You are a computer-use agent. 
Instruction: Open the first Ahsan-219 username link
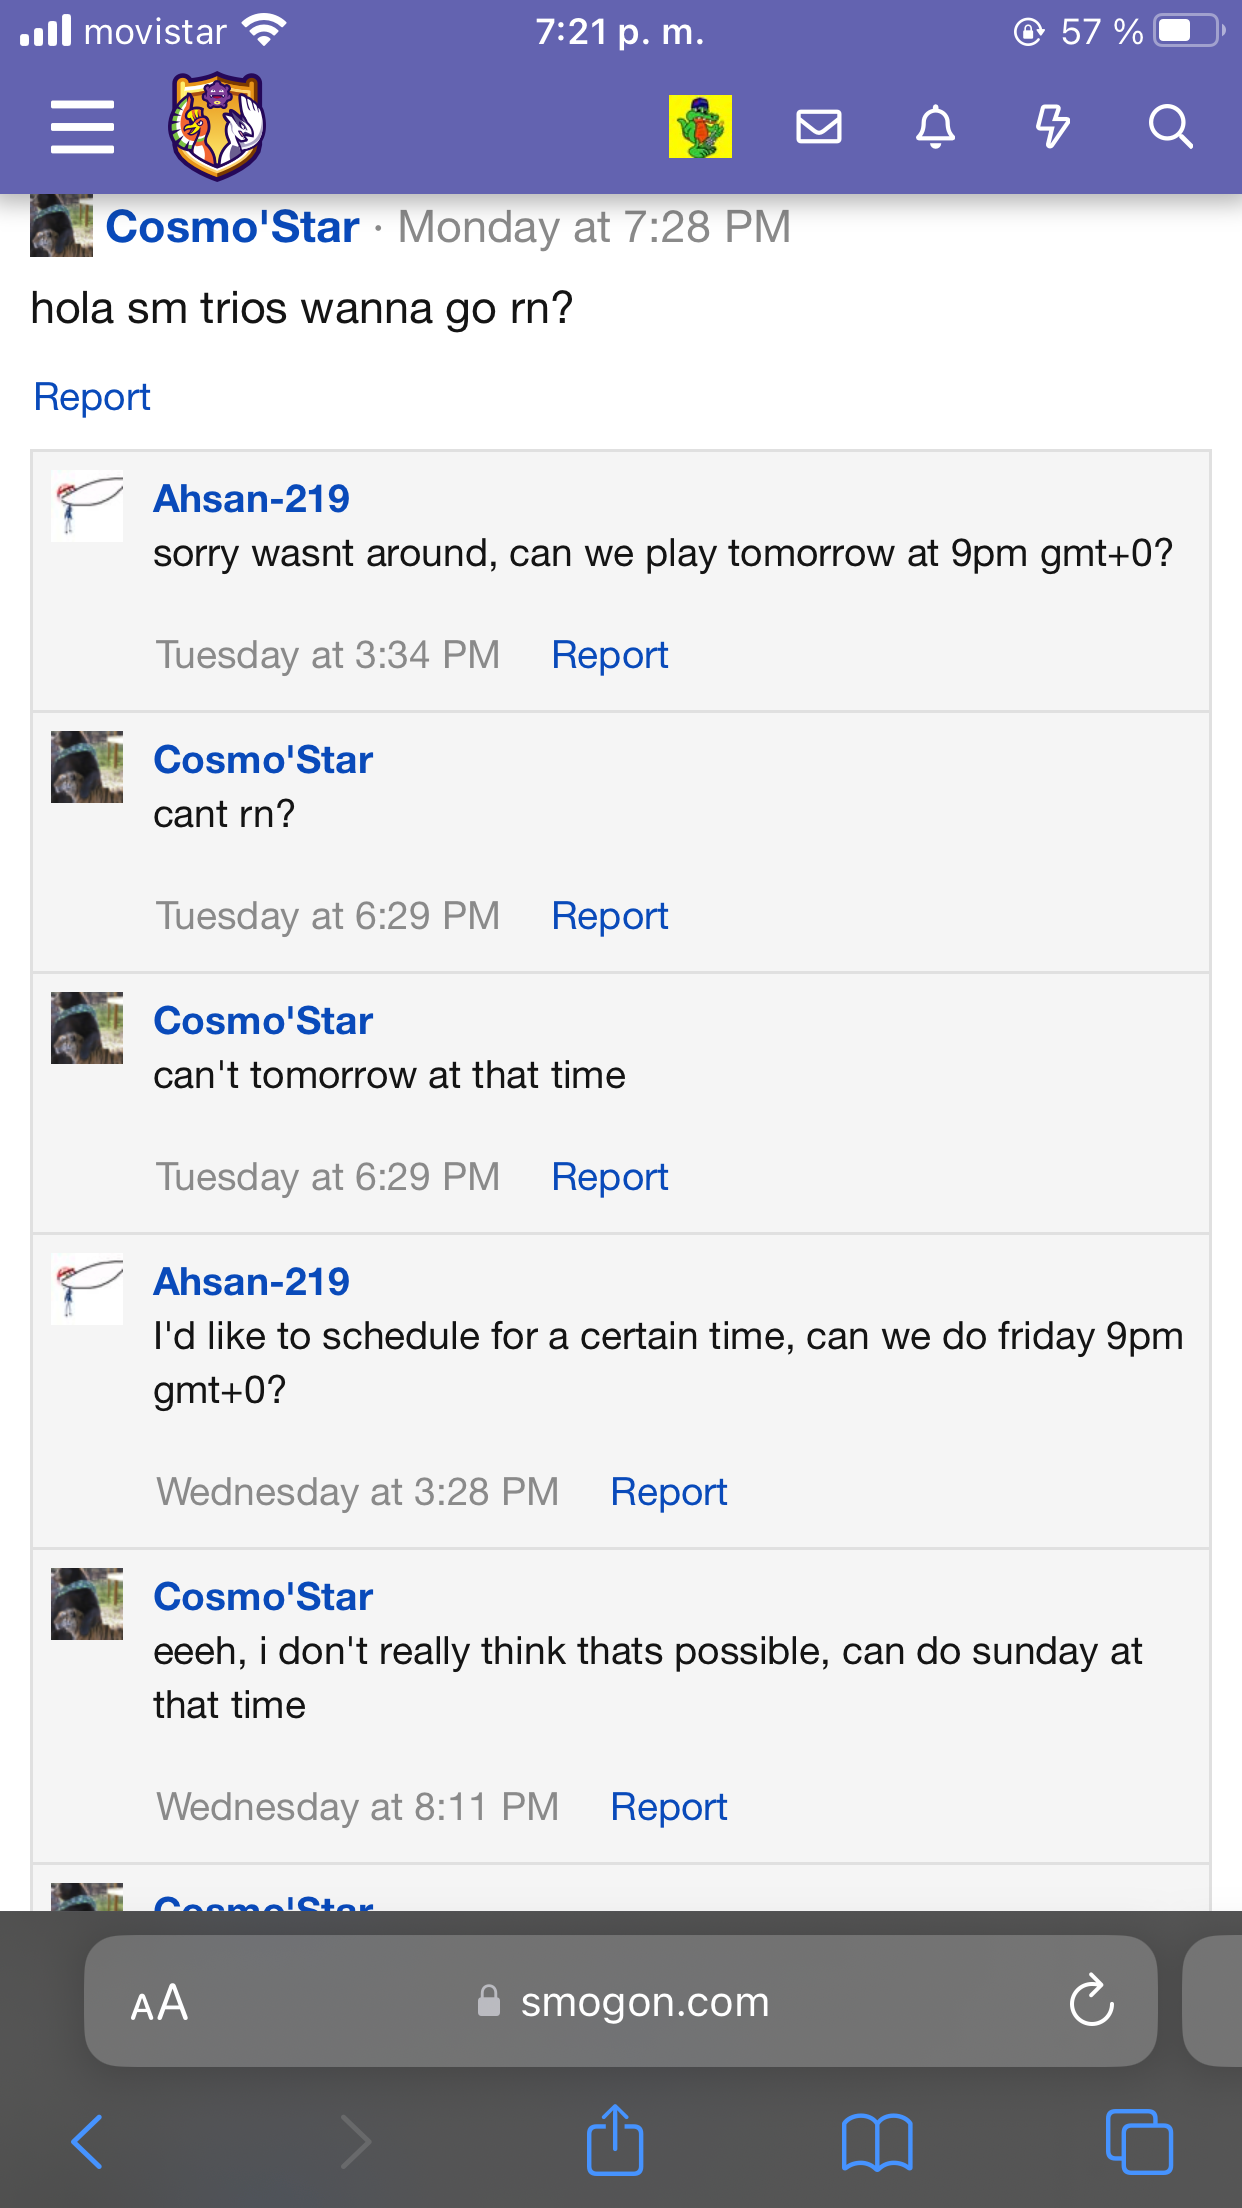point(251,498)
